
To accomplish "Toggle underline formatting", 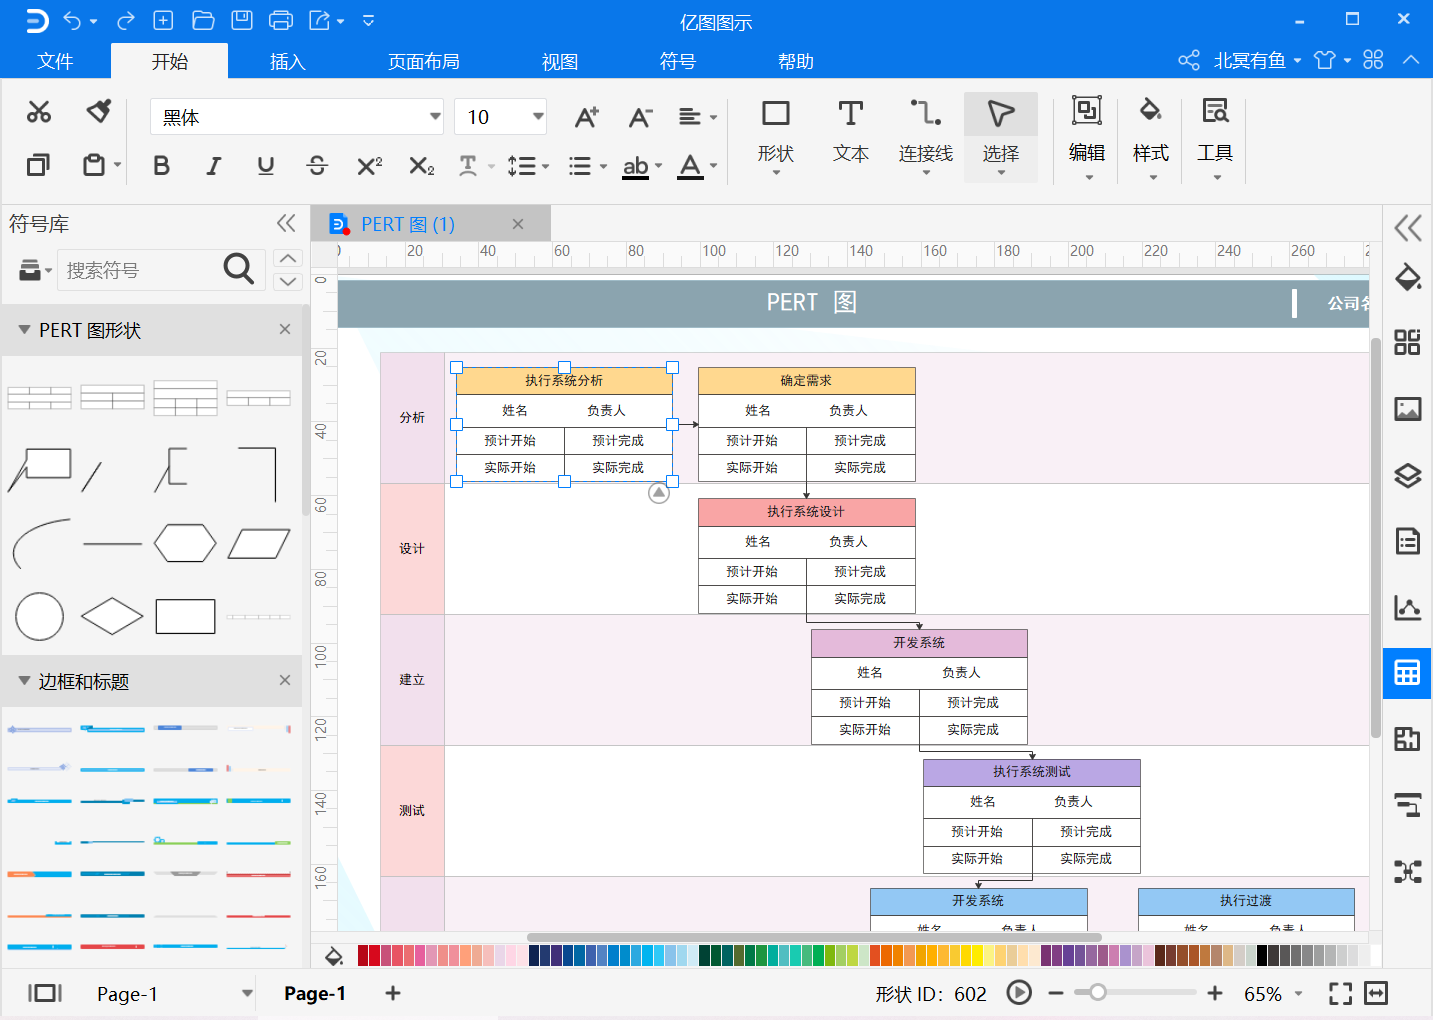I will coord(265,166).
